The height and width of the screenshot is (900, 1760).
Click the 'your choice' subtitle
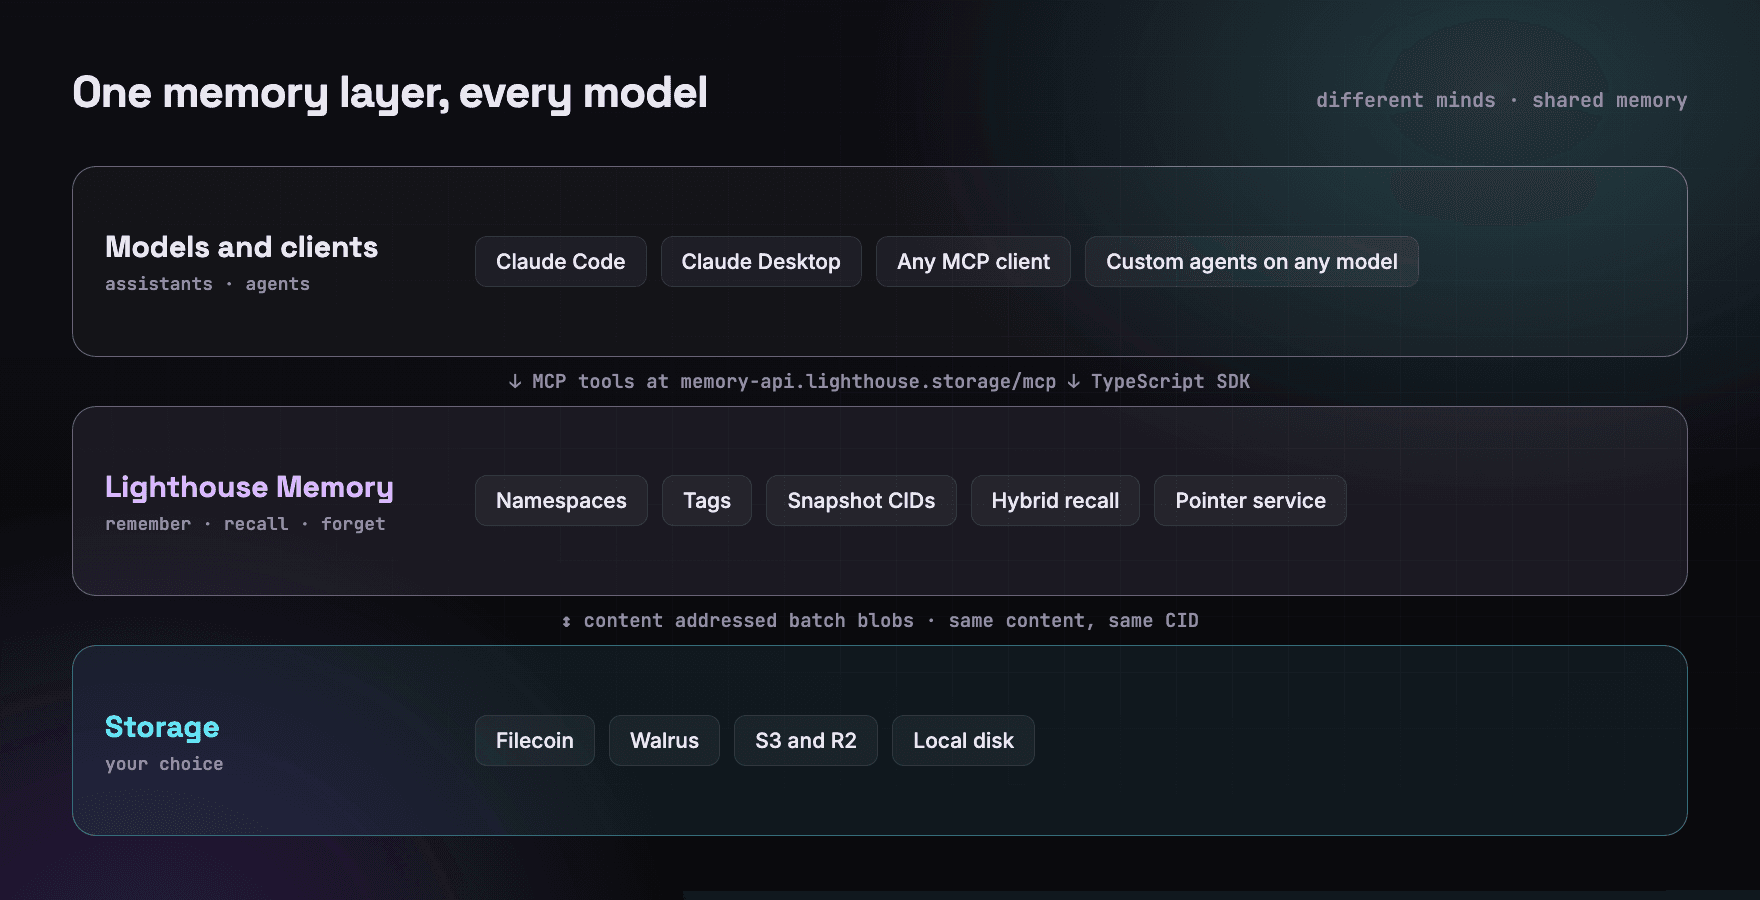[x=164, y=764]
